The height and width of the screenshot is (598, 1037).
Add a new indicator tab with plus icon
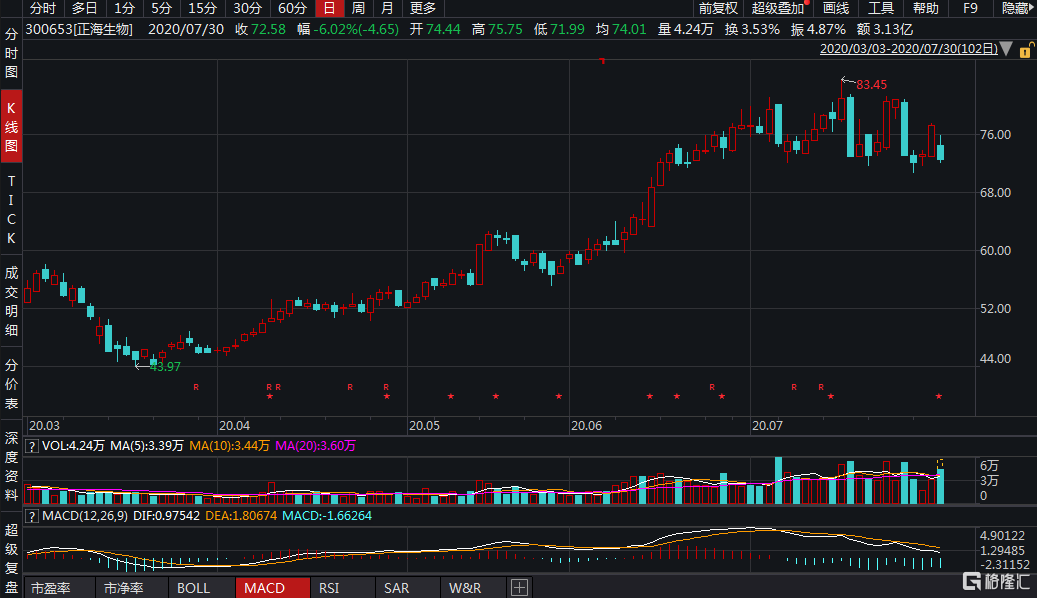click(520, 587)
